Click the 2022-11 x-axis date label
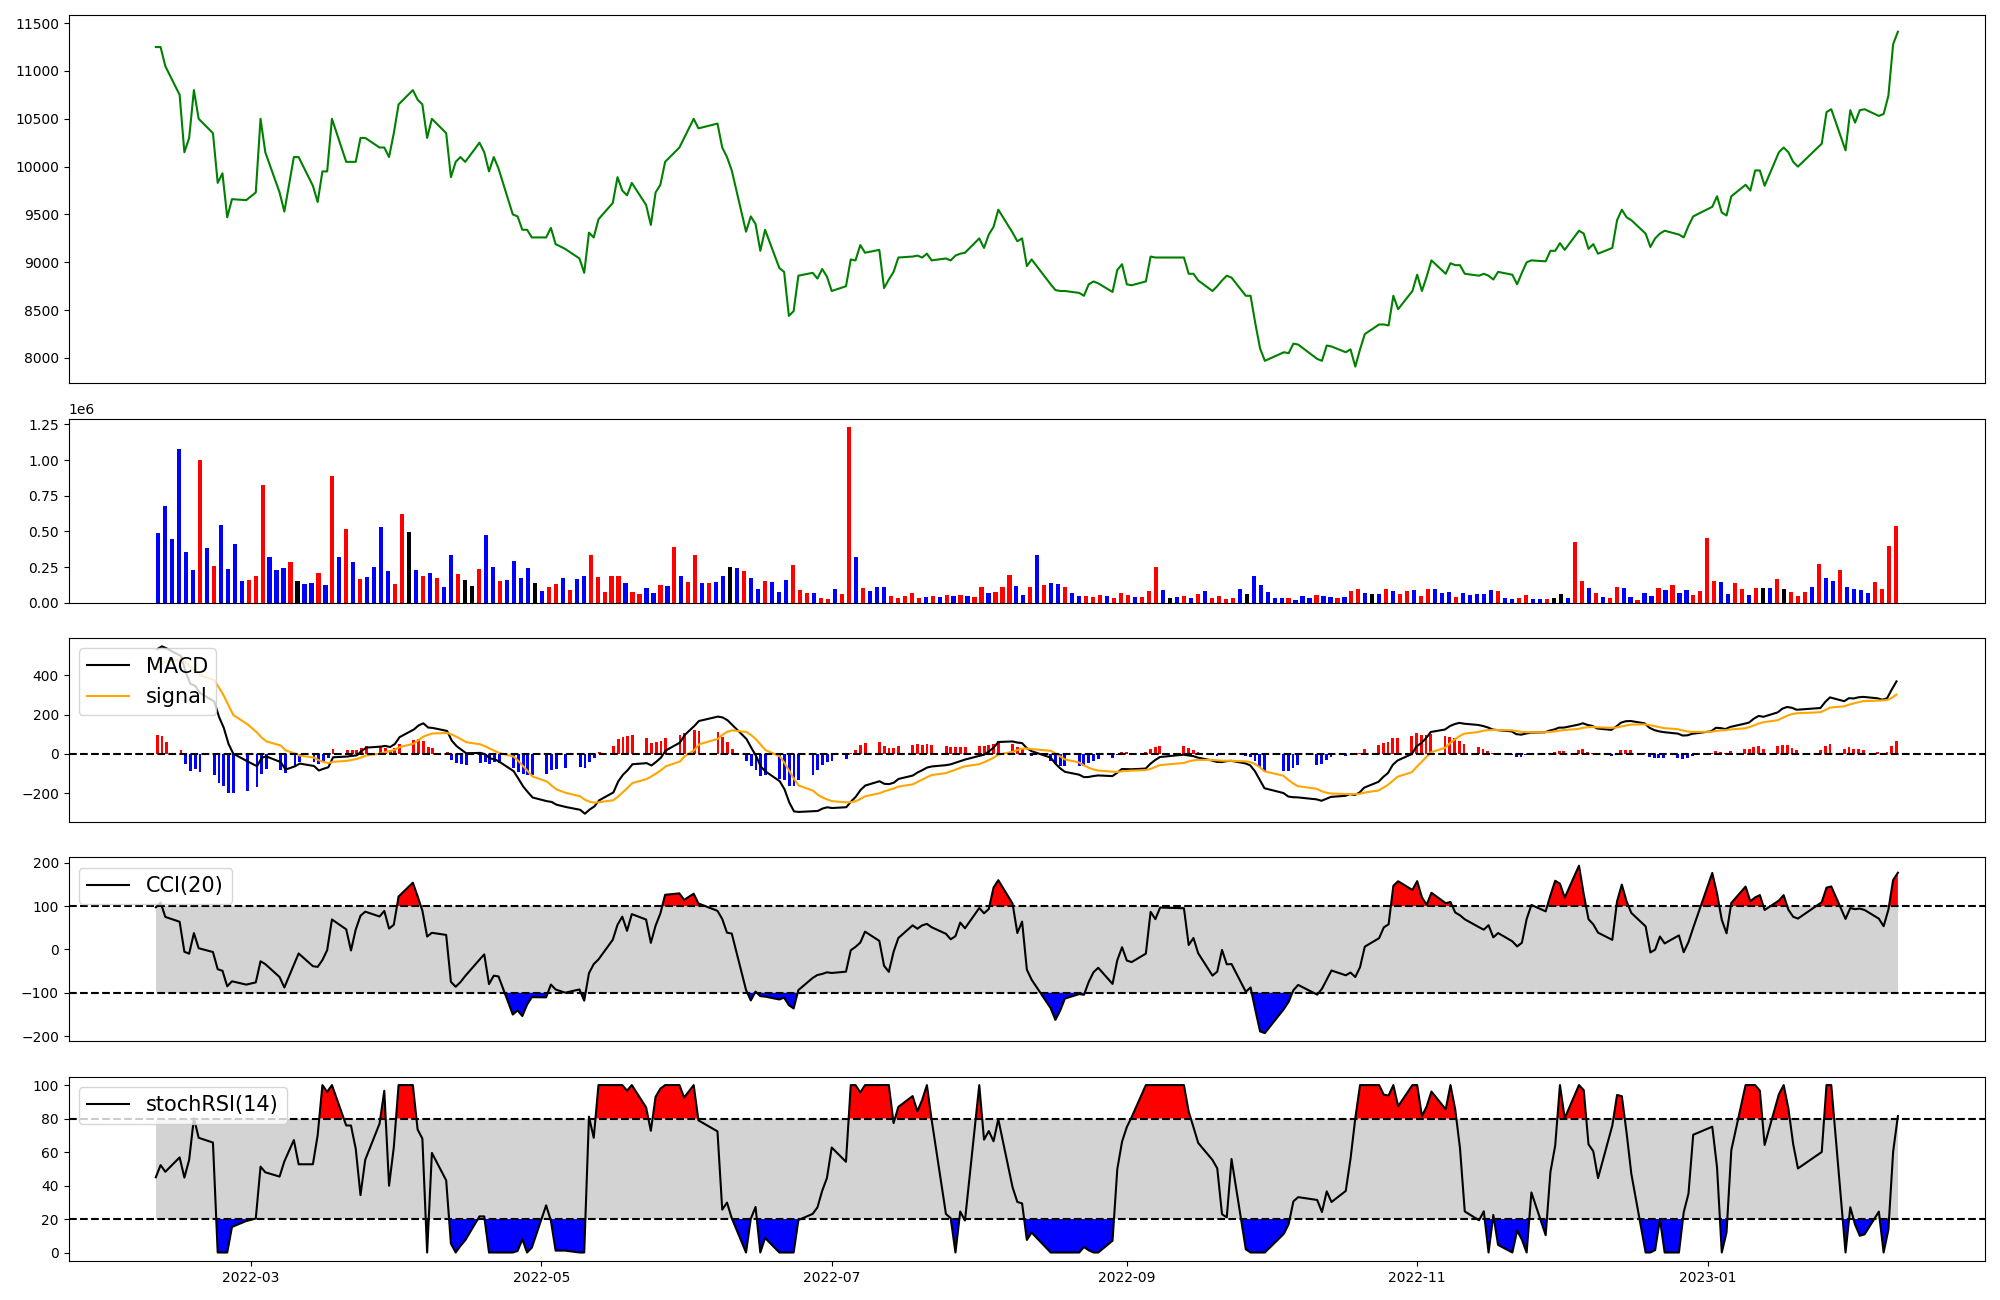2000x1300 pixels. coord(1417,1277)
